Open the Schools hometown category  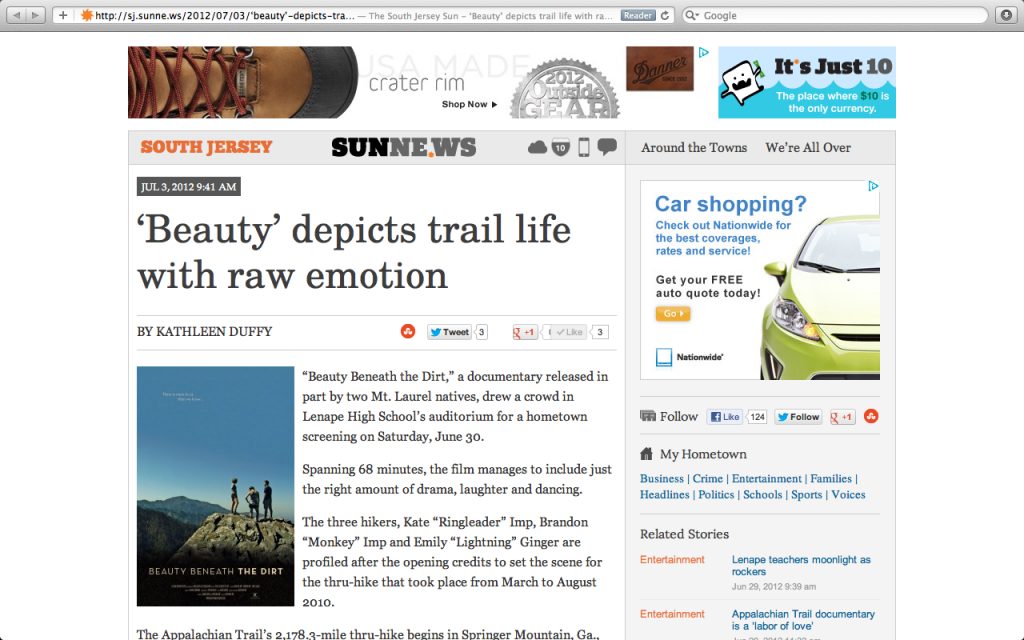click(762, 494)
